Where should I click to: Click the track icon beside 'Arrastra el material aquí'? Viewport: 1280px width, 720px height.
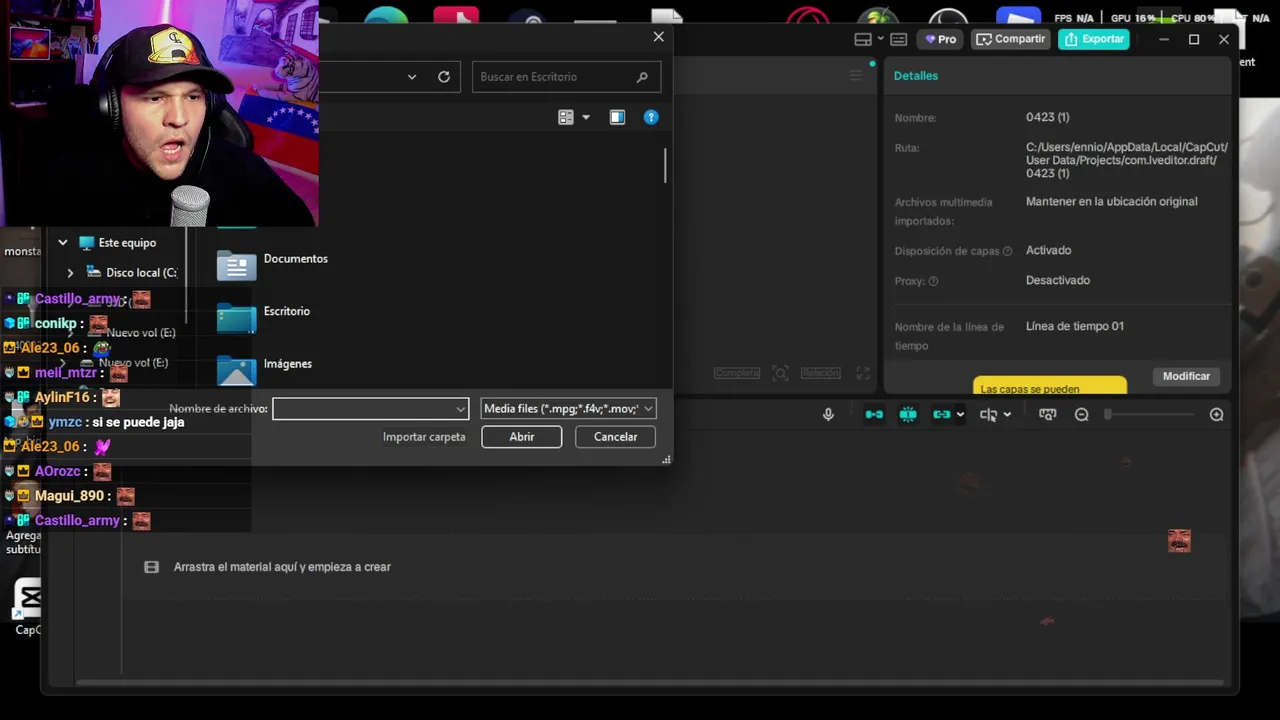point(151,567)
